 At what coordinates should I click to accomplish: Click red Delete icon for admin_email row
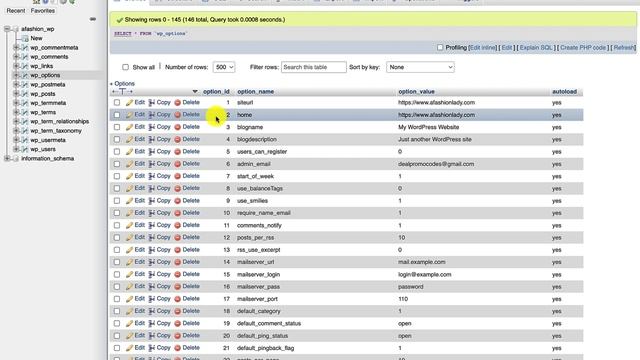(x=178, y=164)
